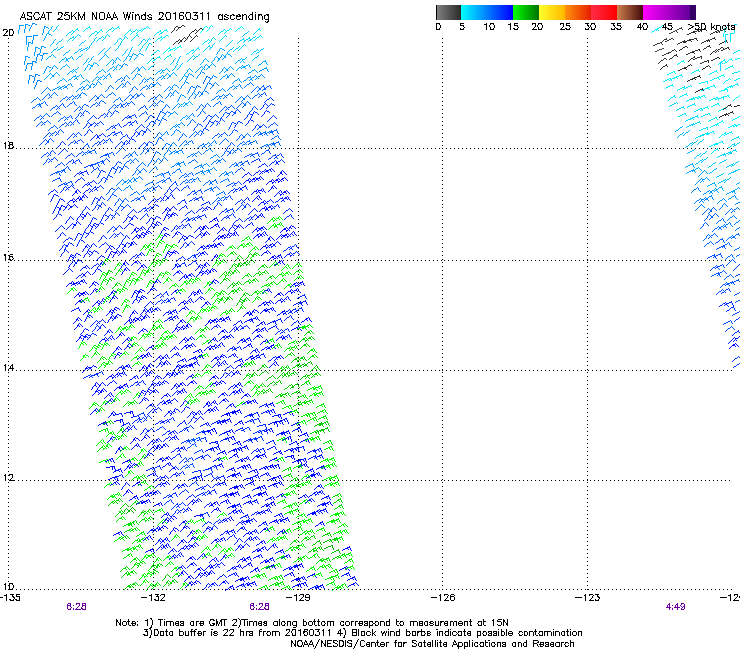Click the gray 0-5 knots segment of the color scale
The width and height of the screenshot is (740, 650).
pyautogui.click(x=448, y=12)
